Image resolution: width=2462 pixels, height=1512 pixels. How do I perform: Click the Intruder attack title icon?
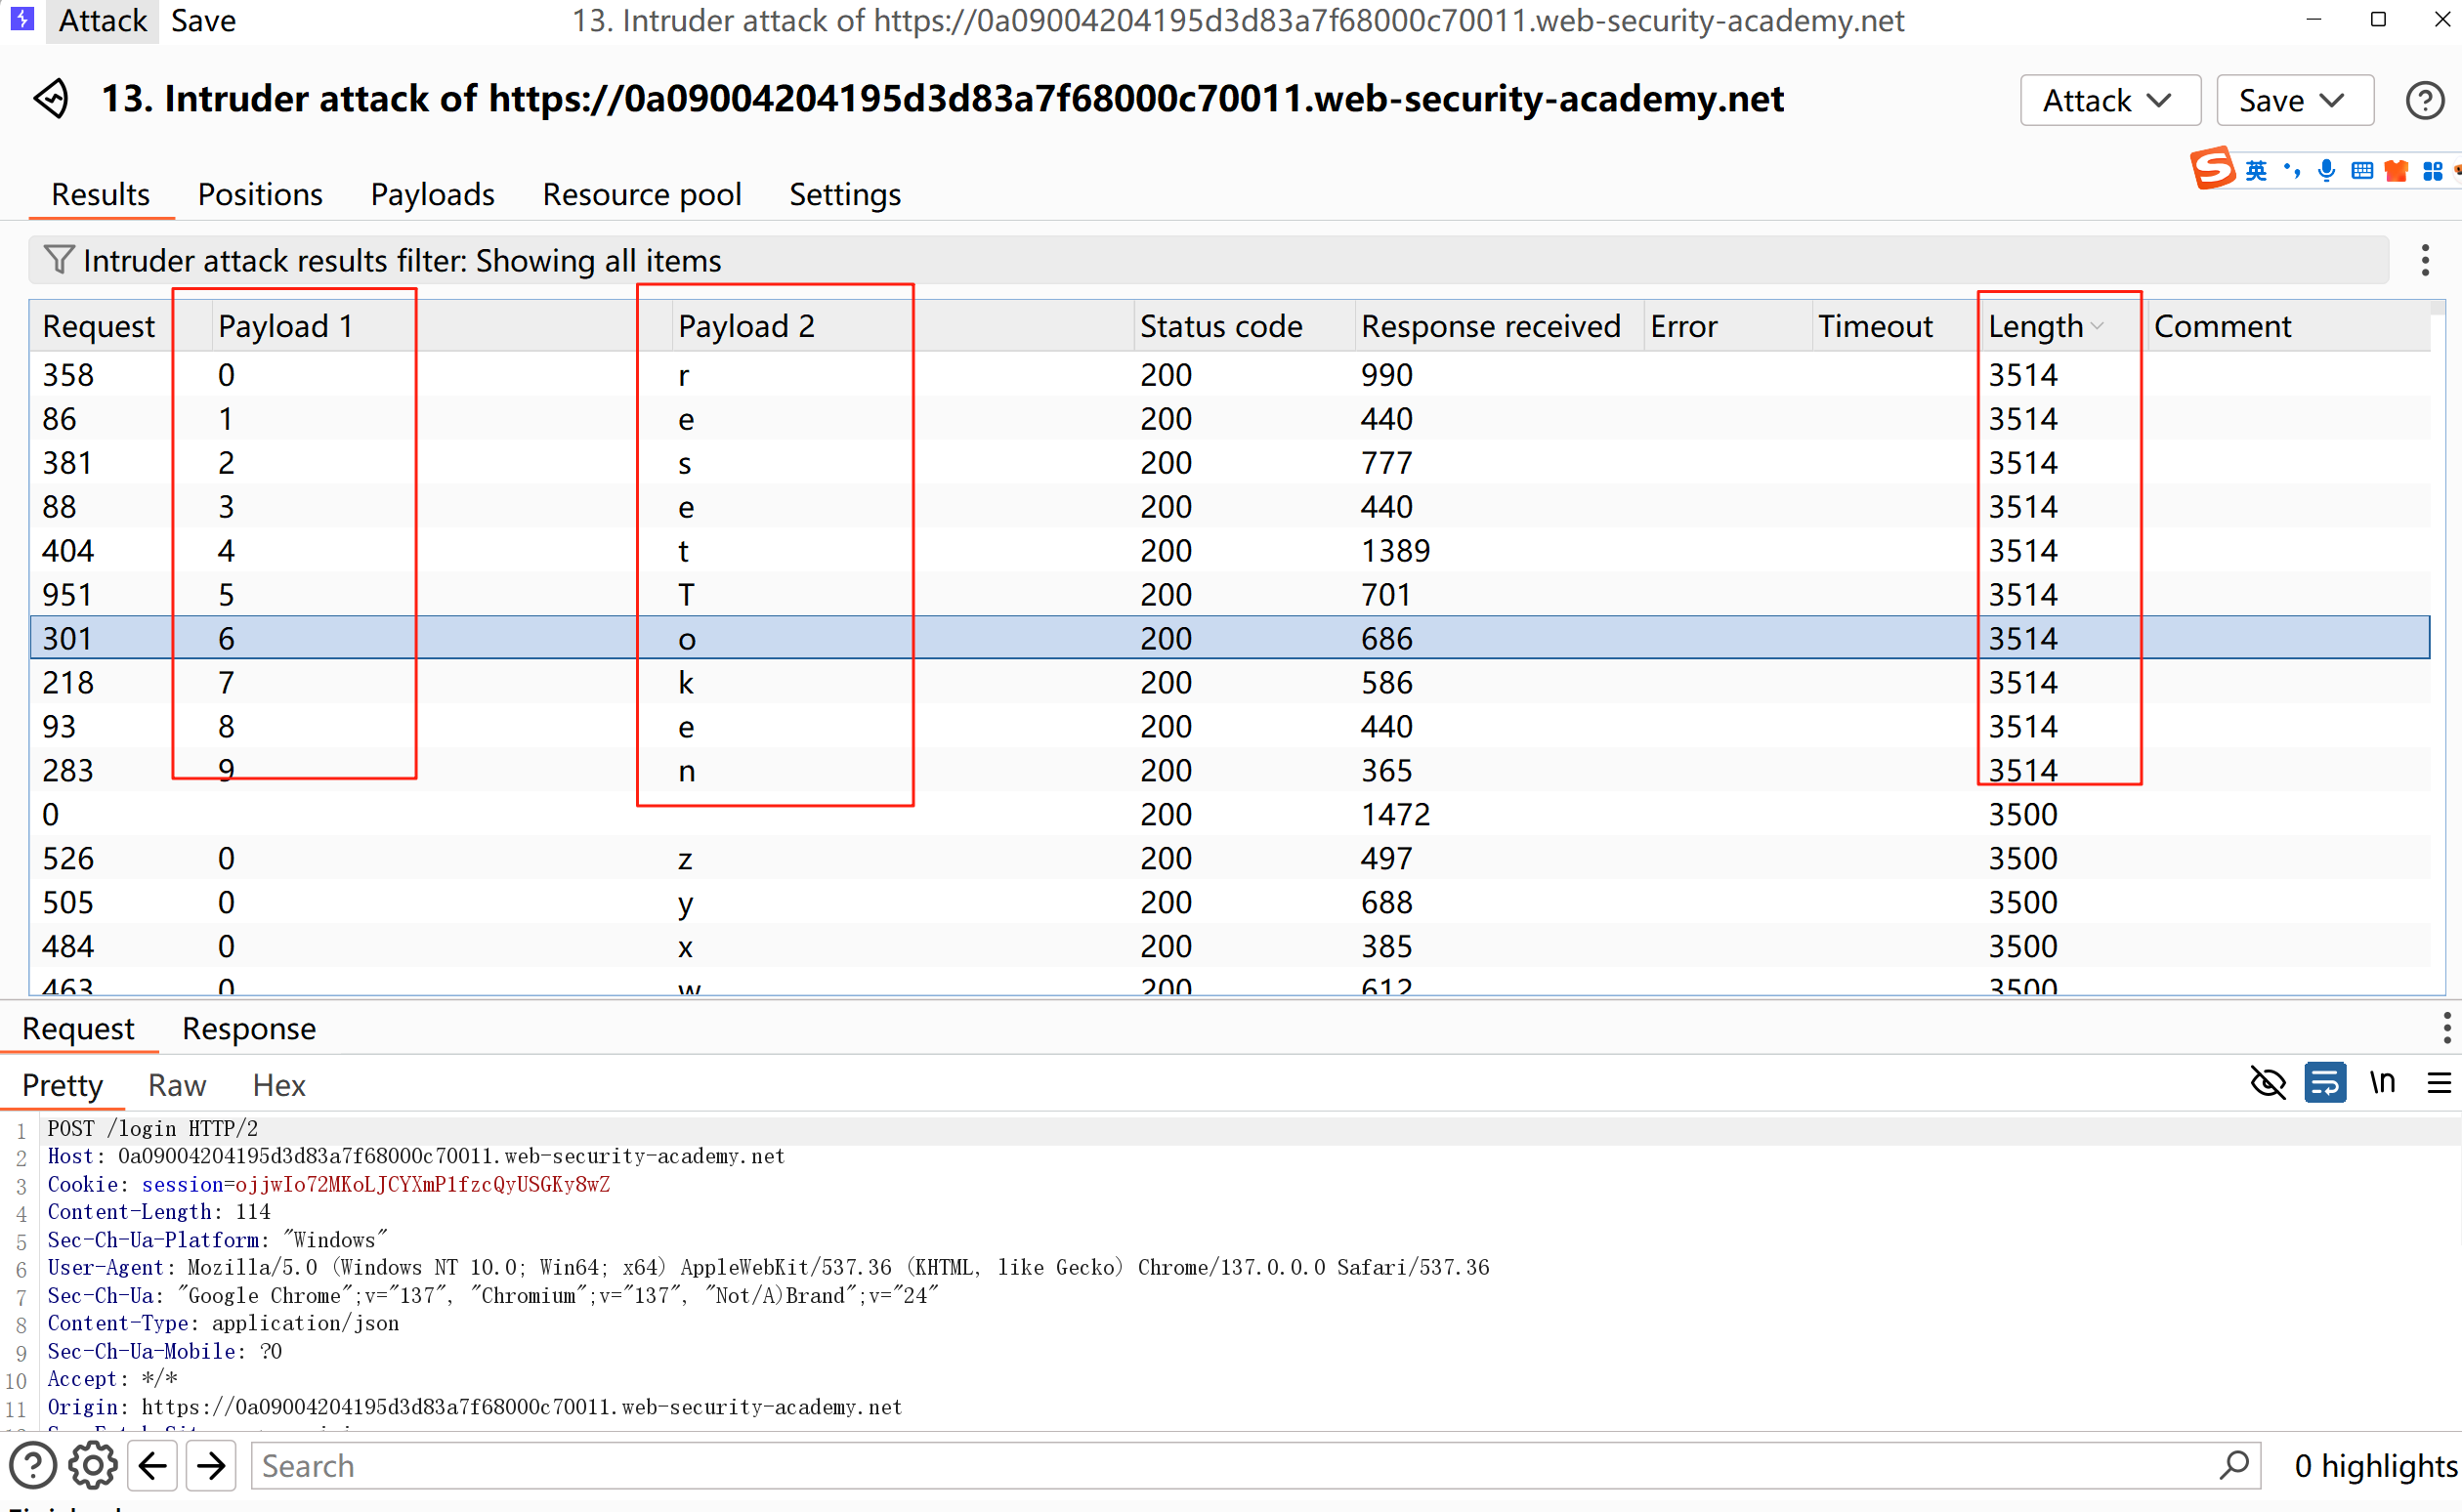click(x=51, y=99)
